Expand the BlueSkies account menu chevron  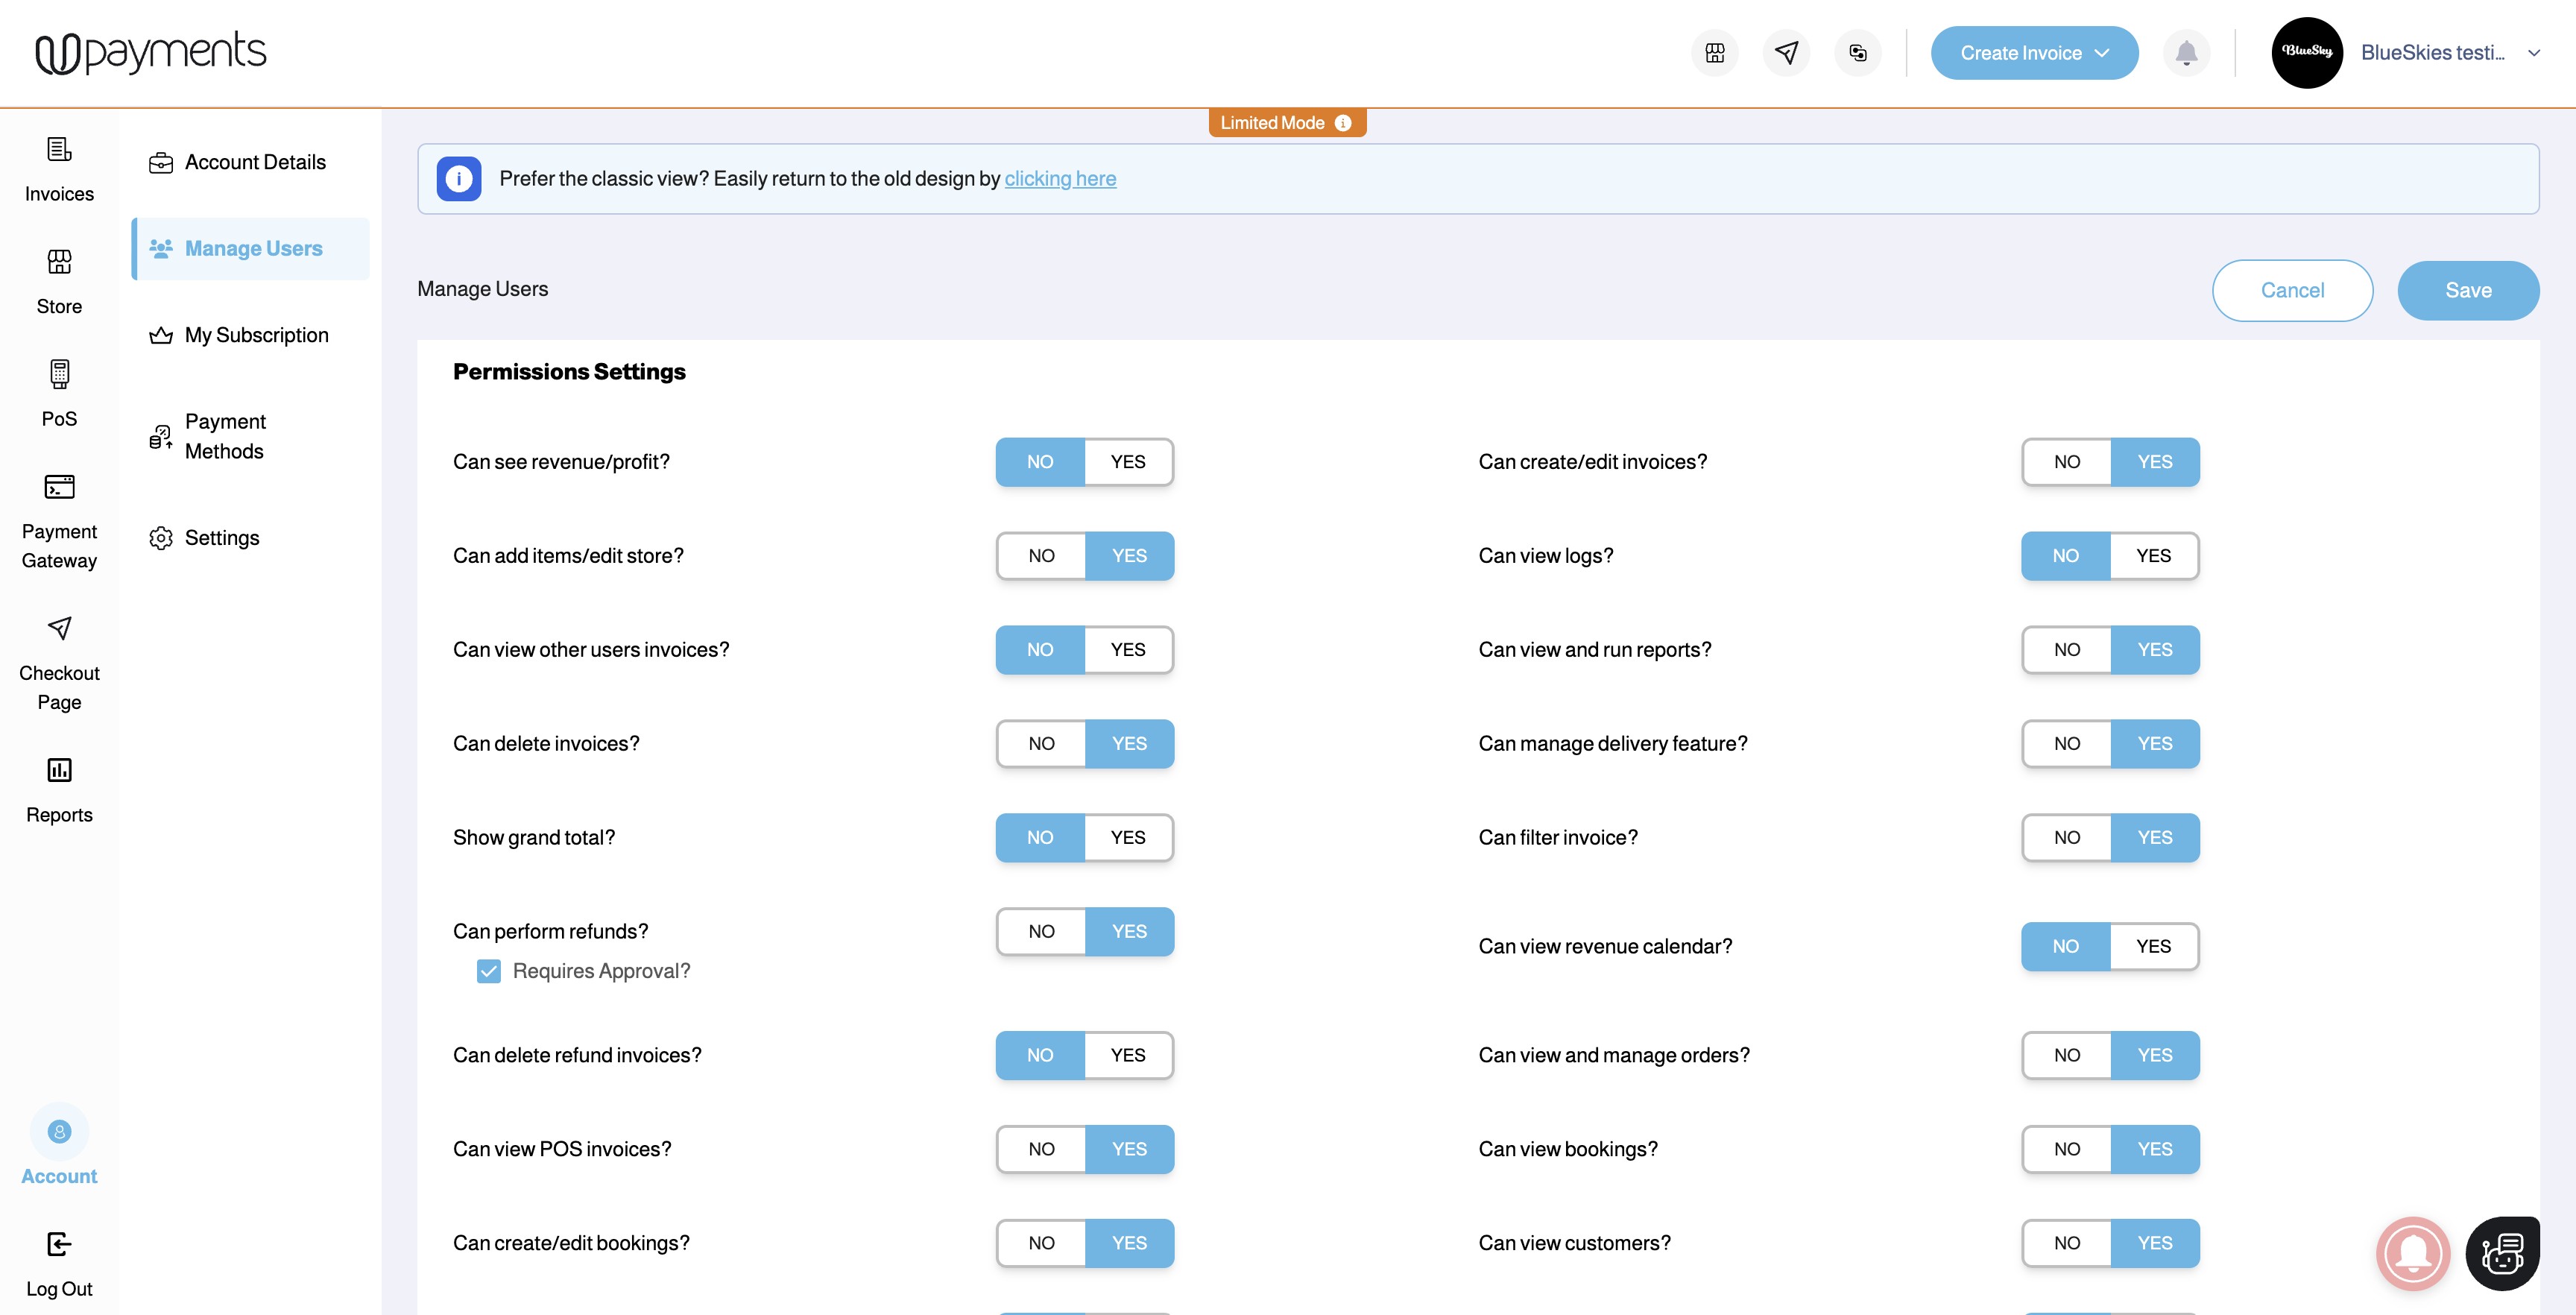click(2534, 53)
